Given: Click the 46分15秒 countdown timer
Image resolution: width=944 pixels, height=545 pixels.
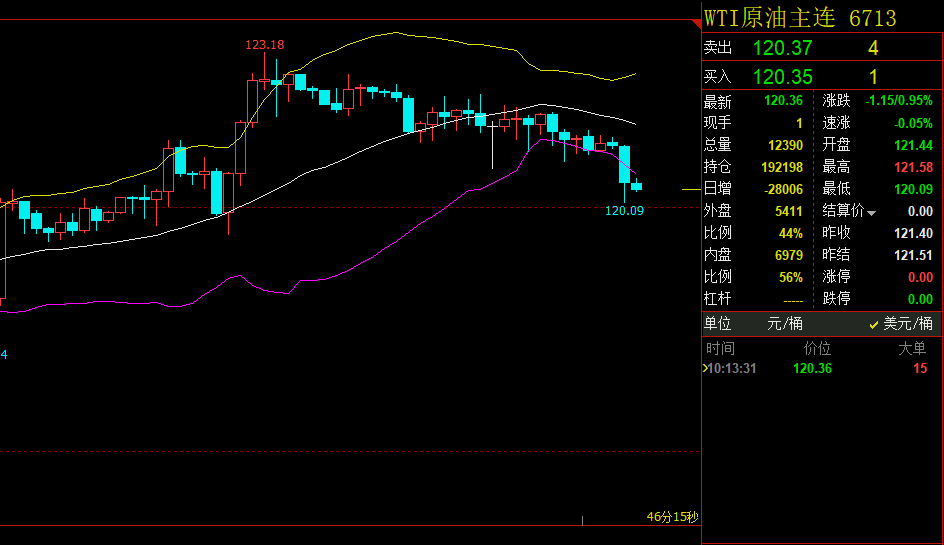Looking at the screenshot, I should [672, 517].
